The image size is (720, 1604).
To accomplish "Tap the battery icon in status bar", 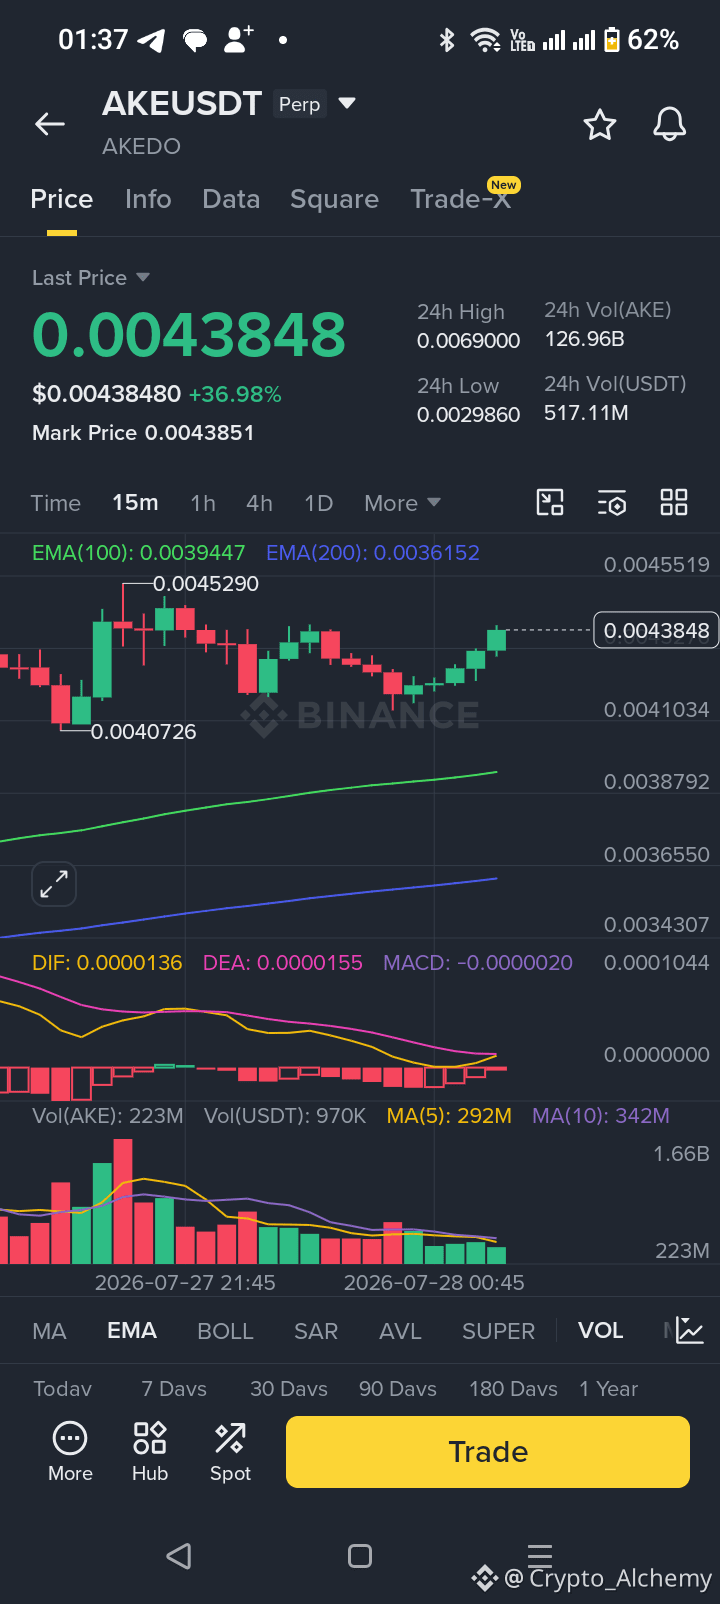I will [x=611, y=40].
